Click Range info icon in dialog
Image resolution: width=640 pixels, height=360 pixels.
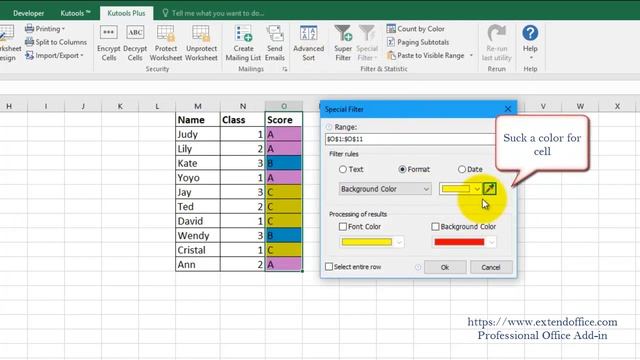(x=329, y=127)
